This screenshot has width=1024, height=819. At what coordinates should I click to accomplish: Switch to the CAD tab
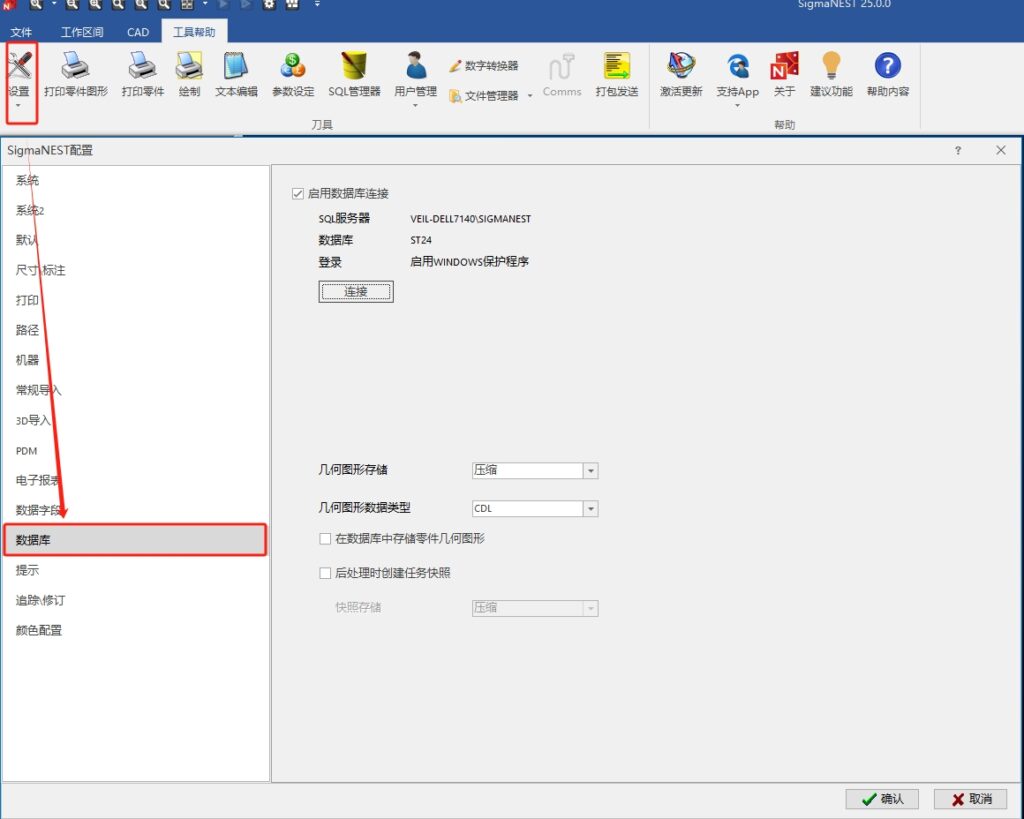coord(138,32)
